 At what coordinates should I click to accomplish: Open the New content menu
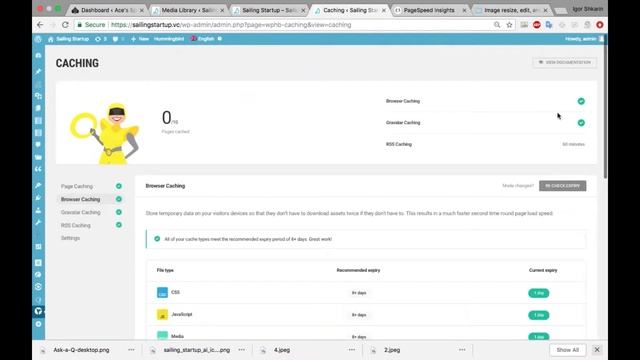coord(140,39)
